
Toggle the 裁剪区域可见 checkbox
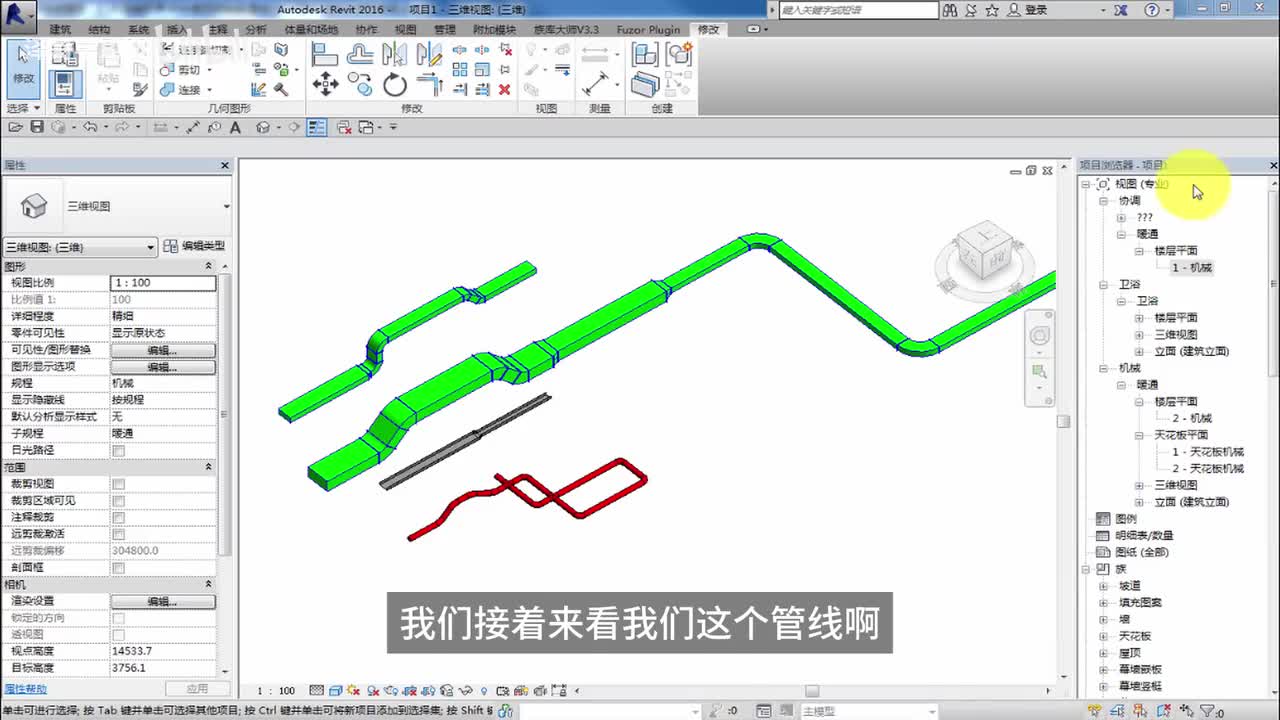click(119, 501)
